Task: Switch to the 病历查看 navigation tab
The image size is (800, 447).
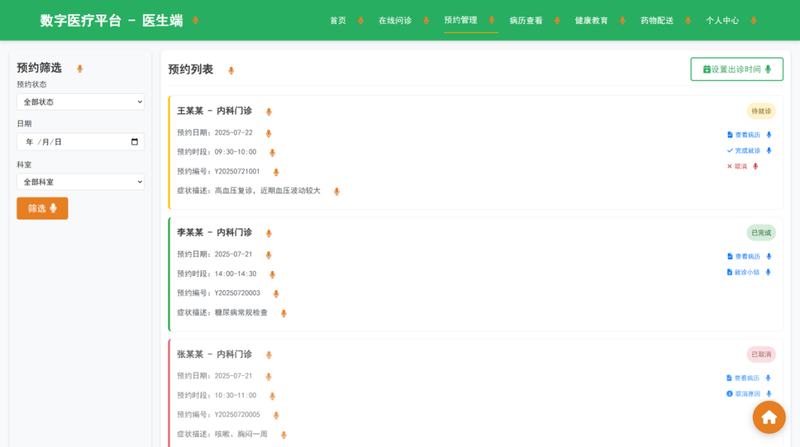Action: 525,21
